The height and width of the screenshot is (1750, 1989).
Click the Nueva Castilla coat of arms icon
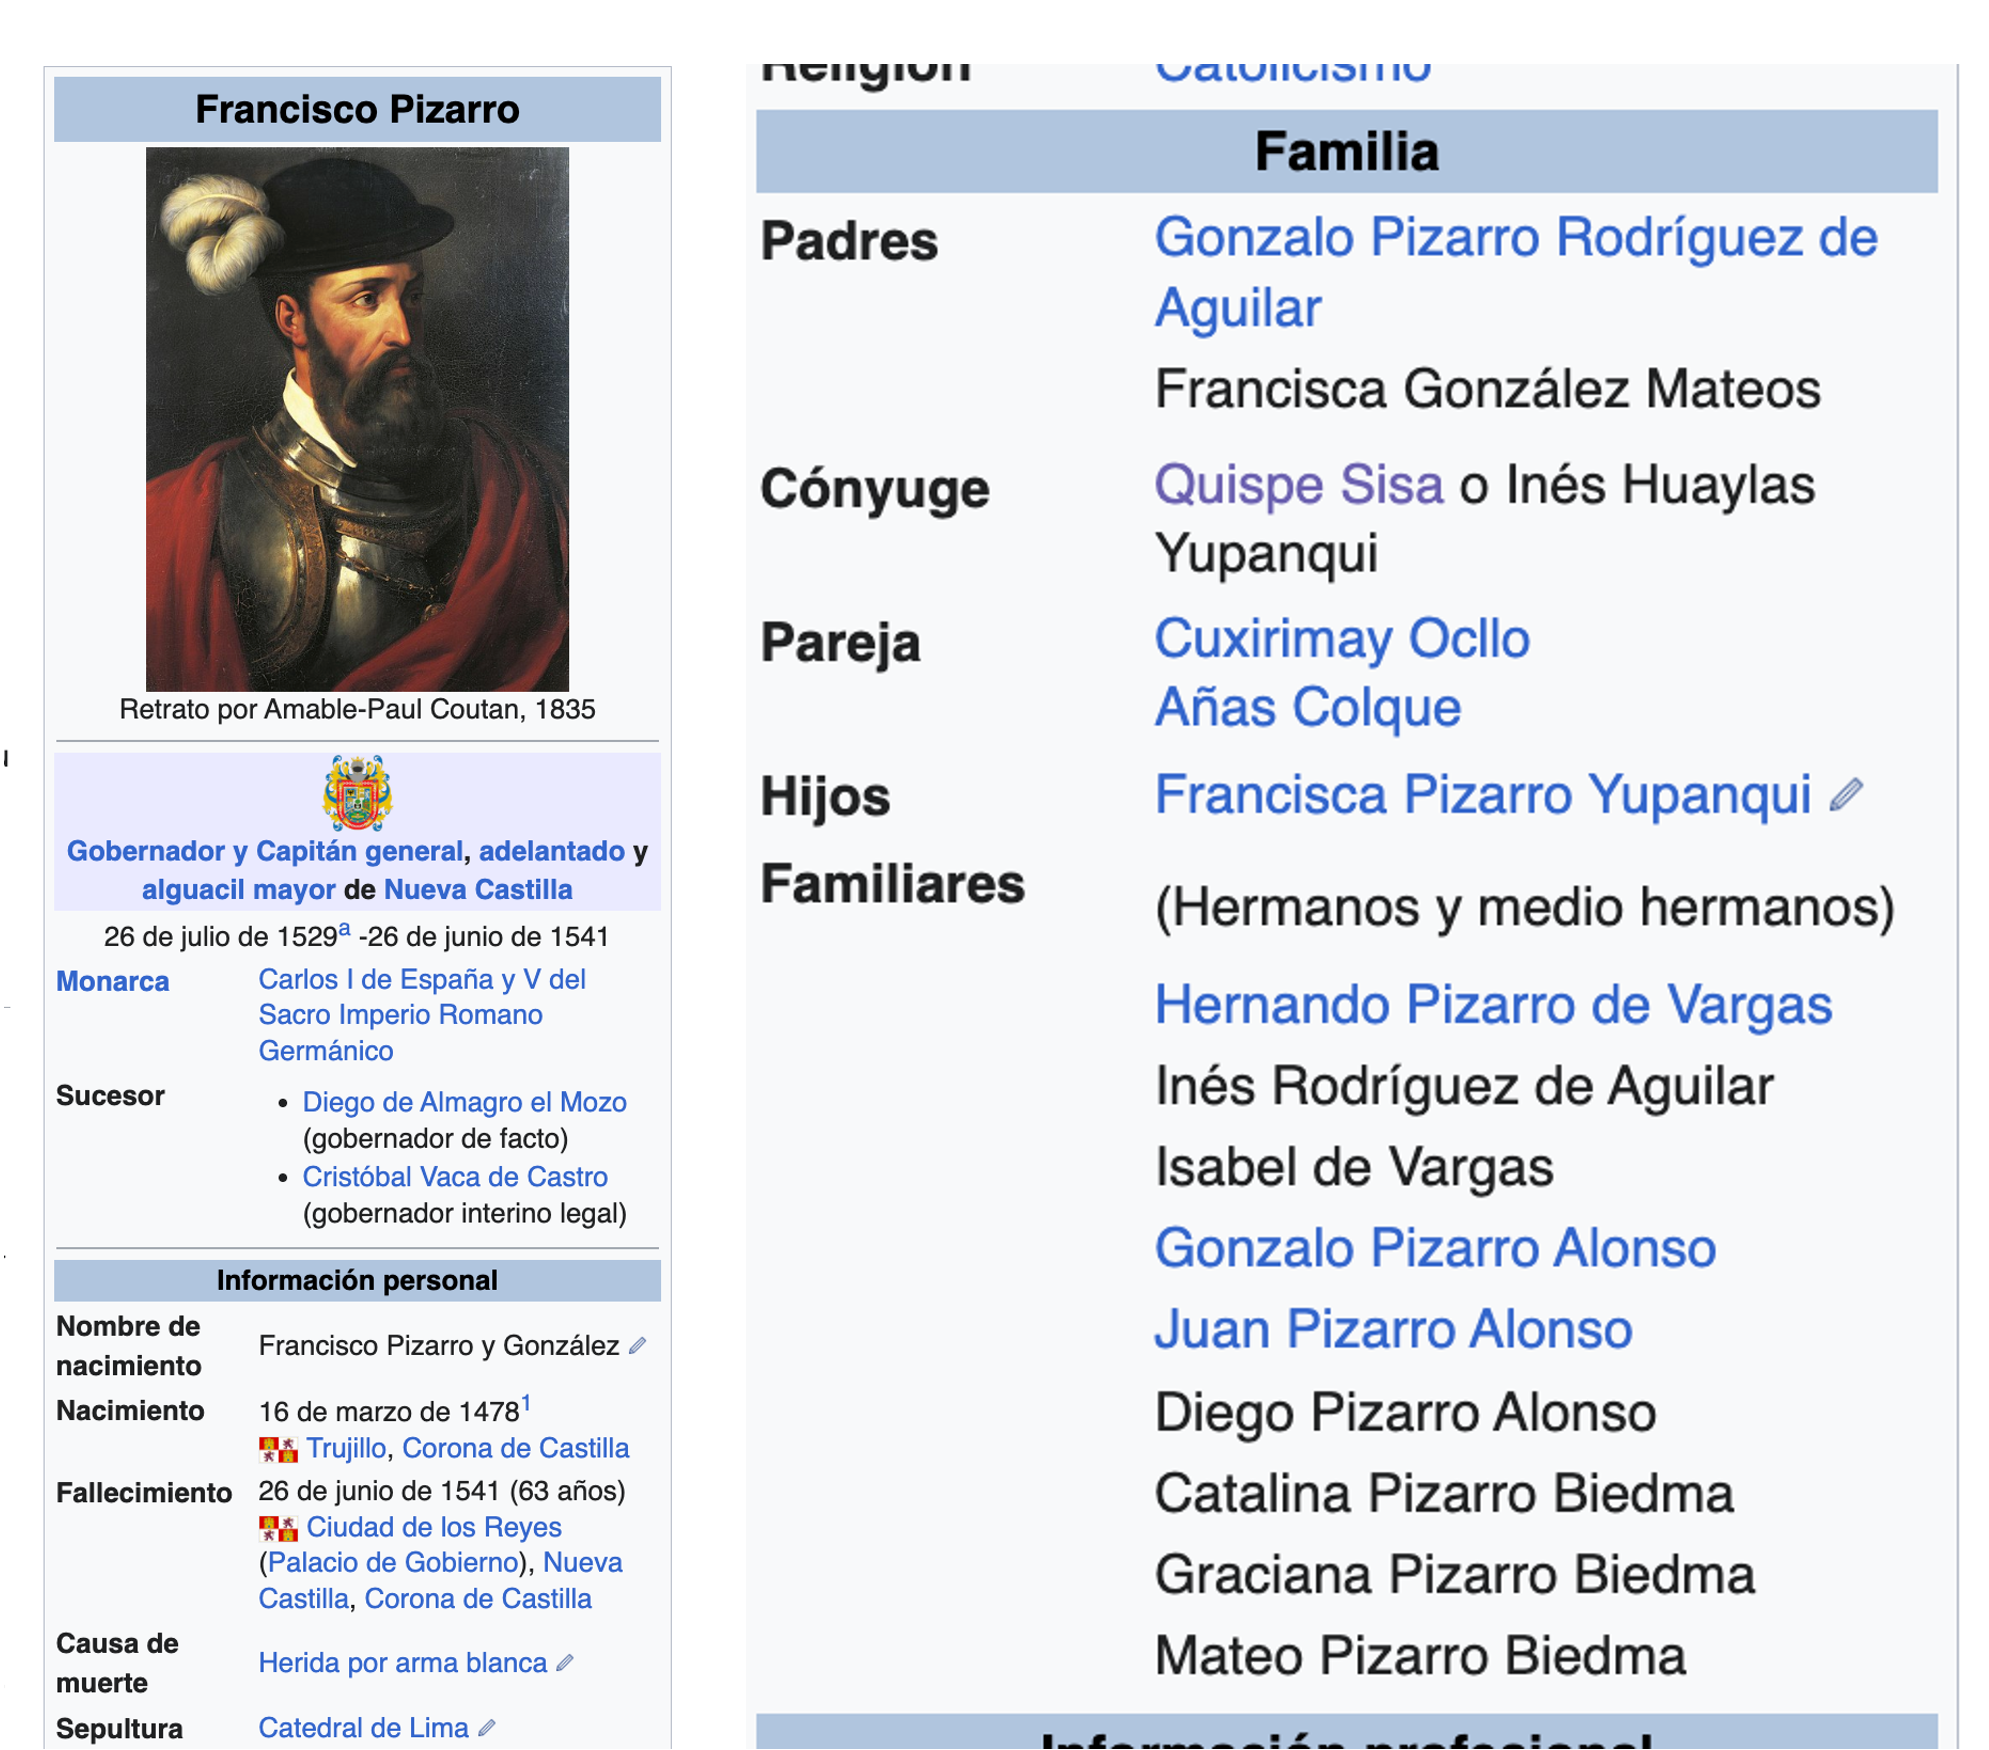(x=357, y=794)
